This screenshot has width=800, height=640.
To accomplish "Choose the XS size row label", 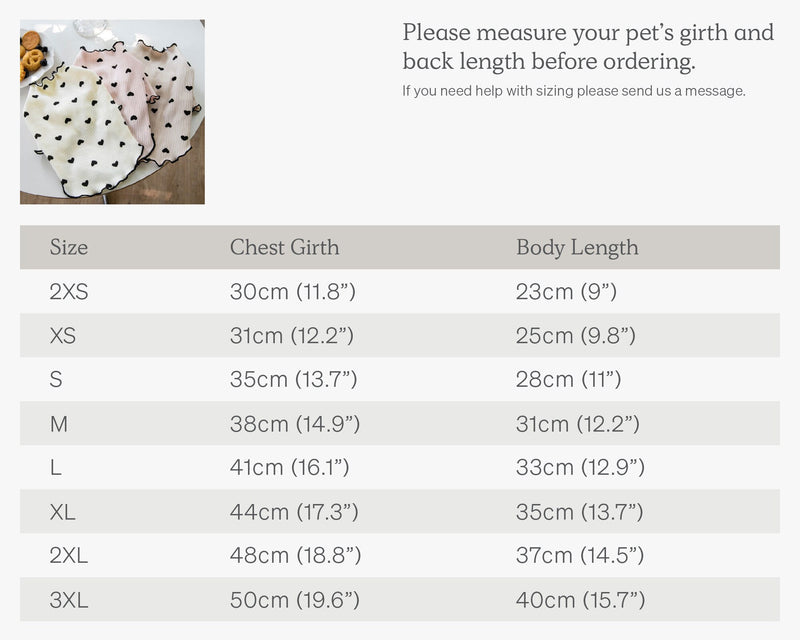I will (62, 336).
